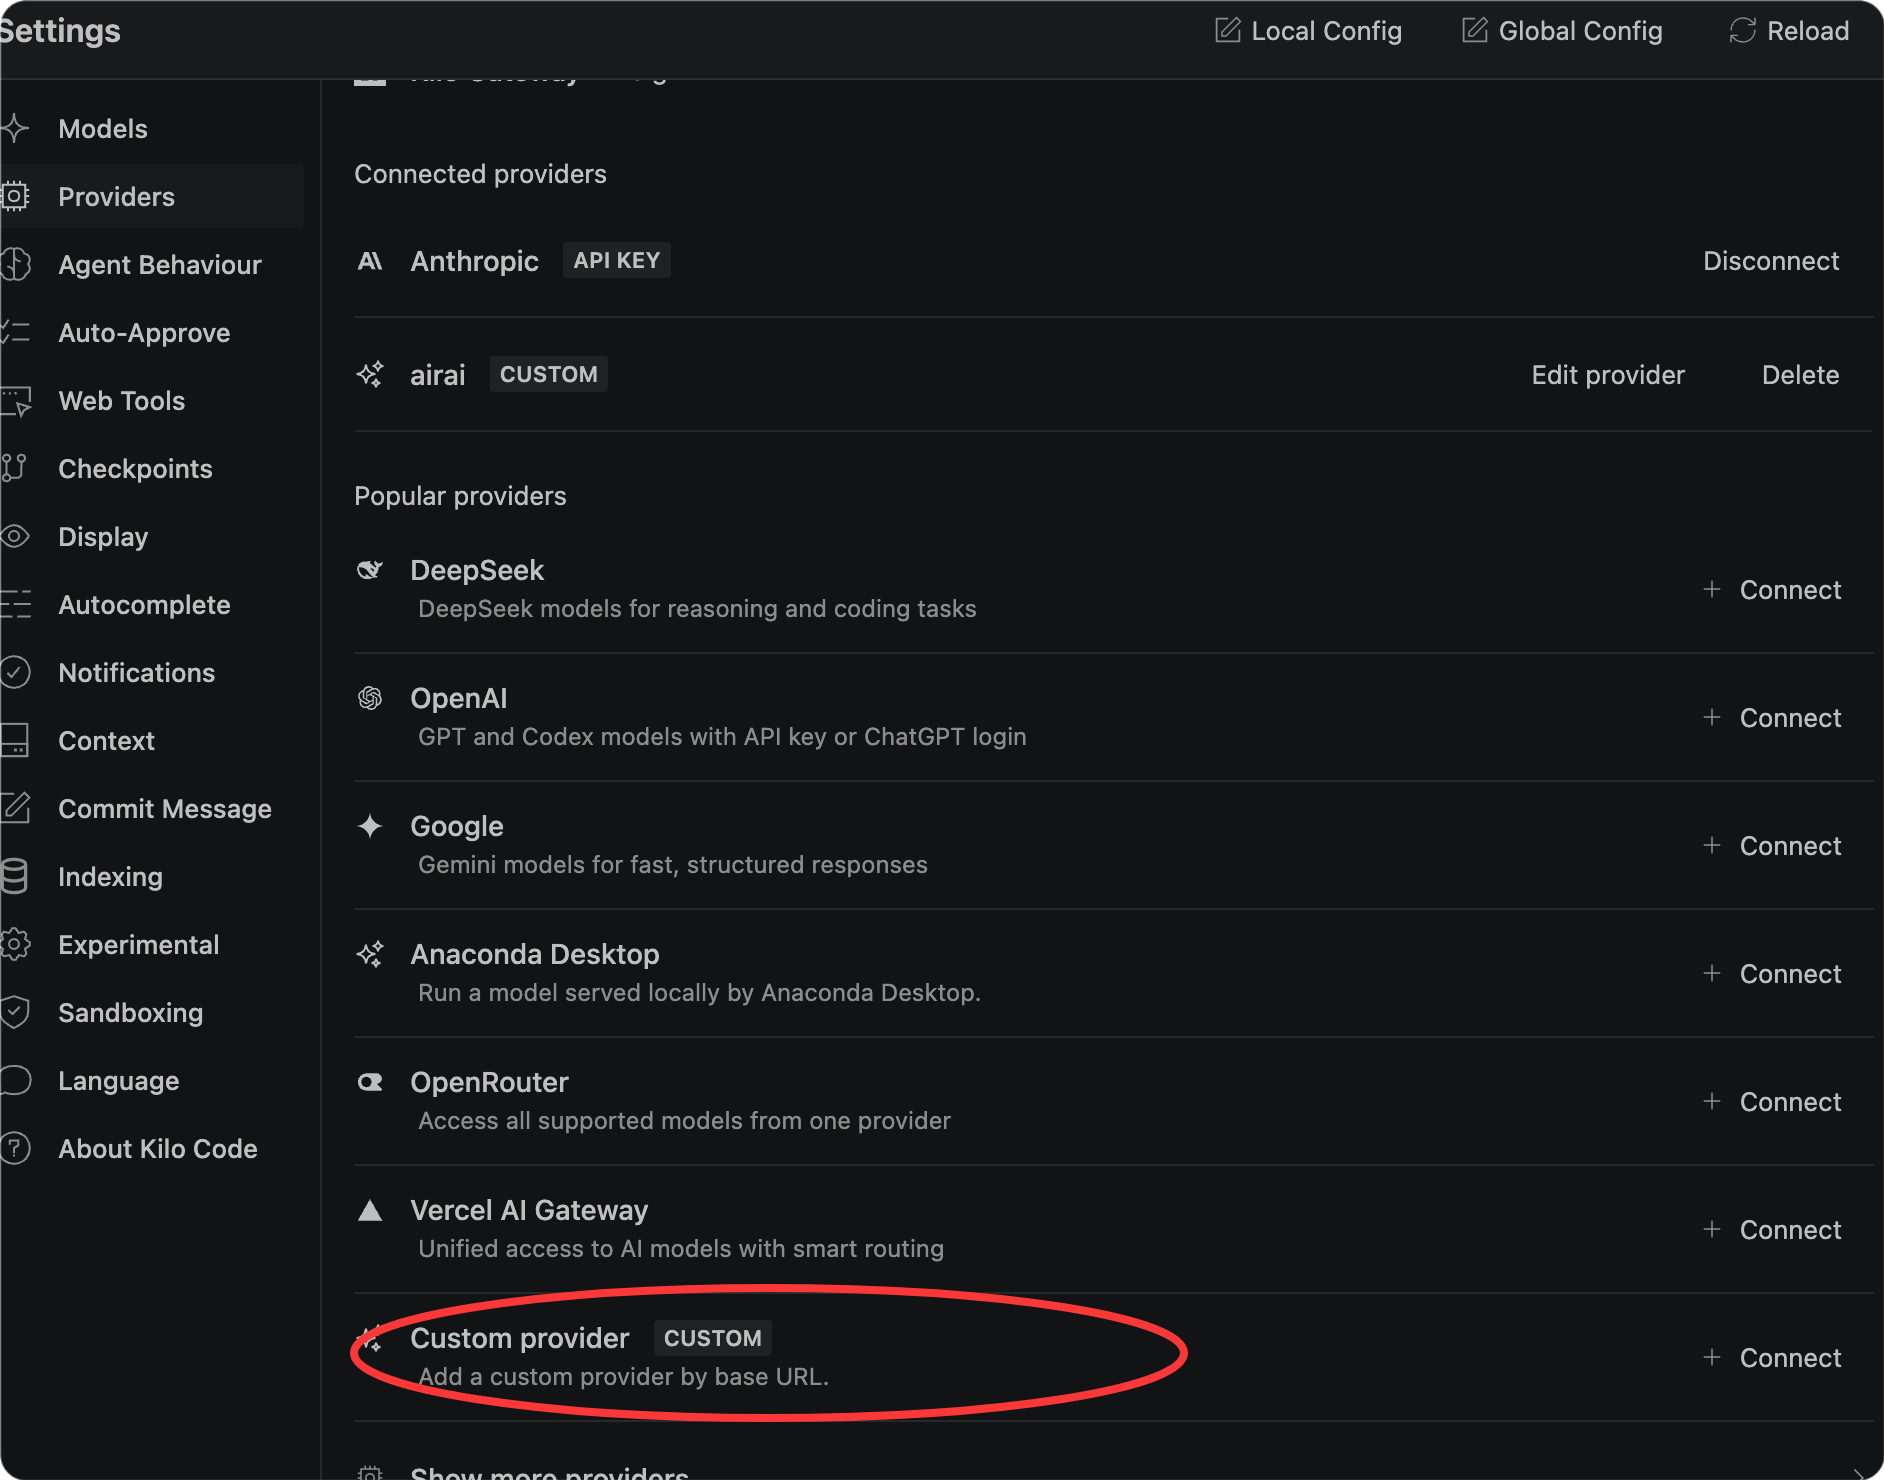Click the Web Tools sidebar icon
1884x1480 pixels.
[16, 401]
